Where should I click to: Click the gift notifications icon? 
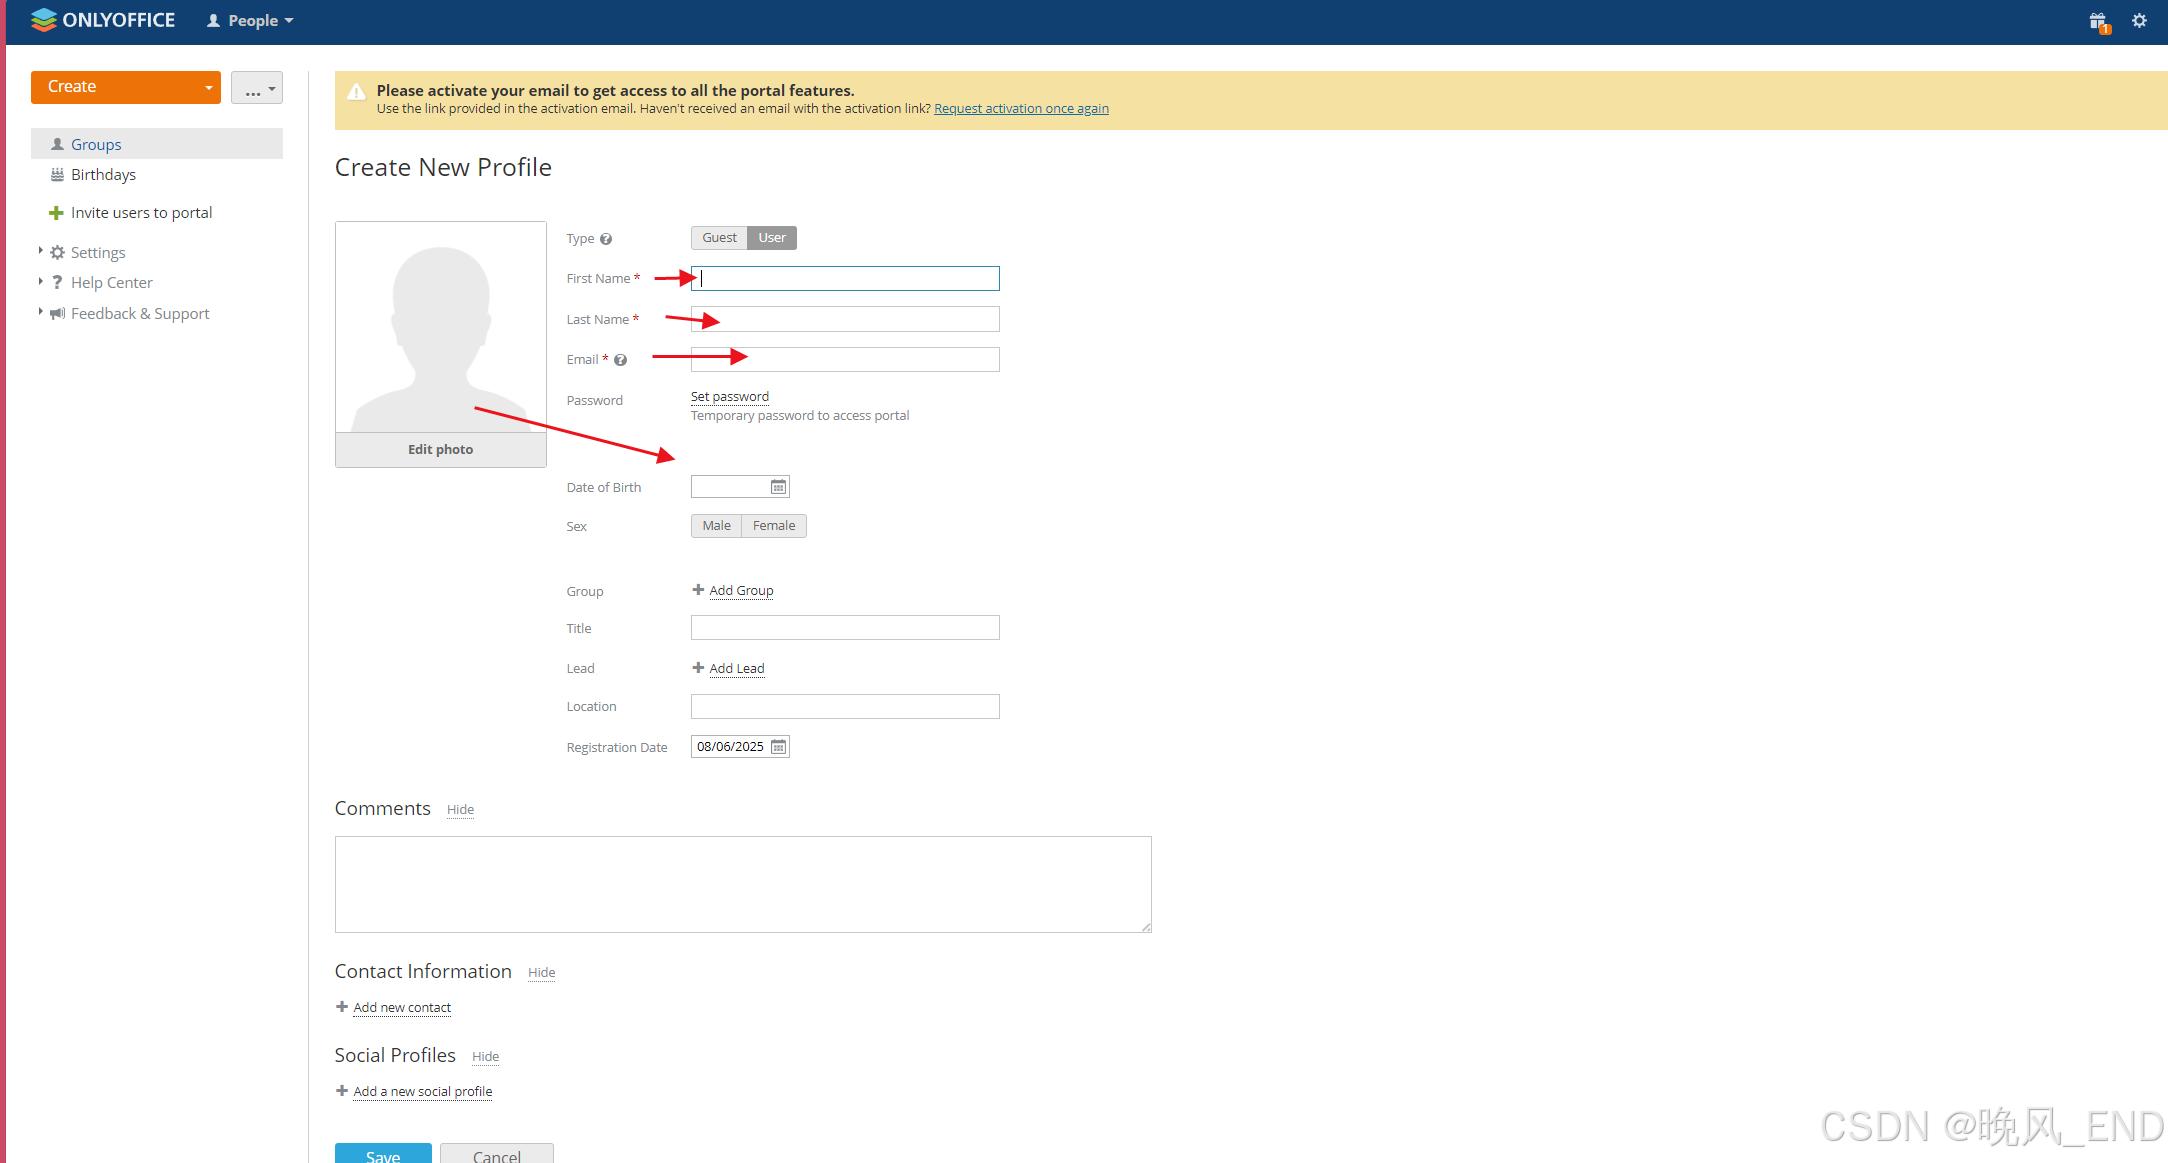click(2098, 21)
